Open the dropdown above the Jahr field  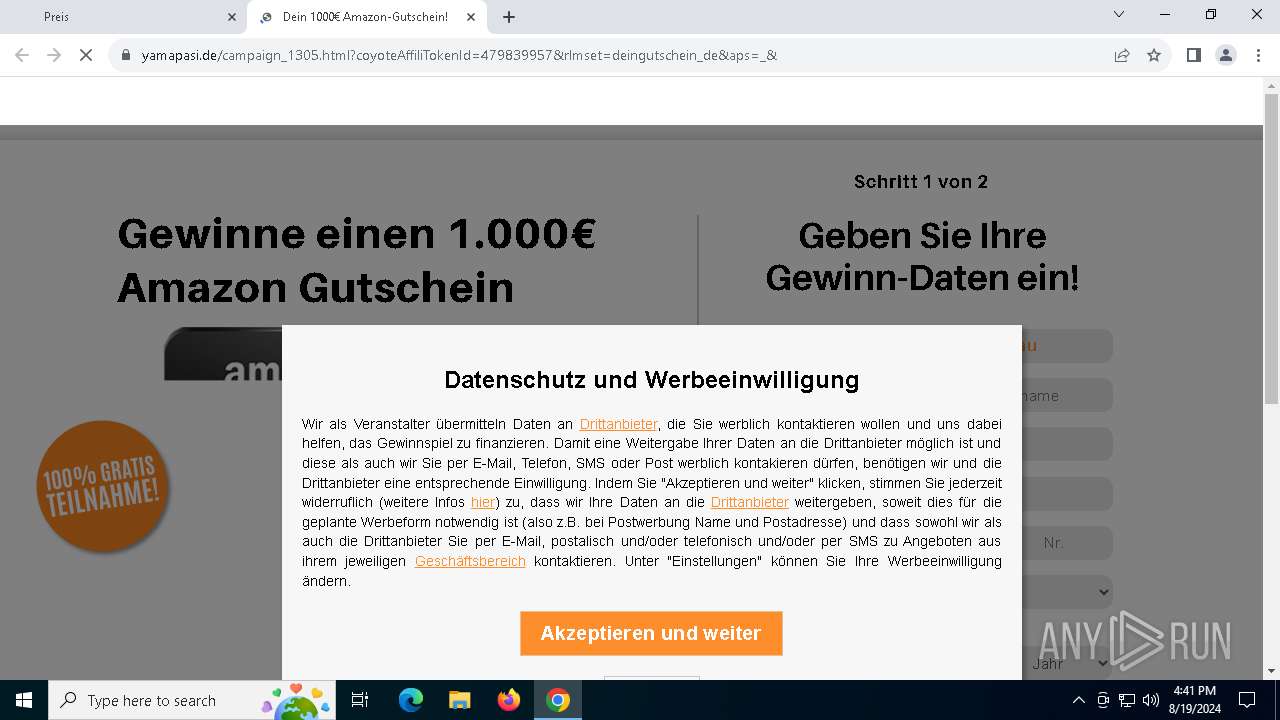click(1067, 592)
